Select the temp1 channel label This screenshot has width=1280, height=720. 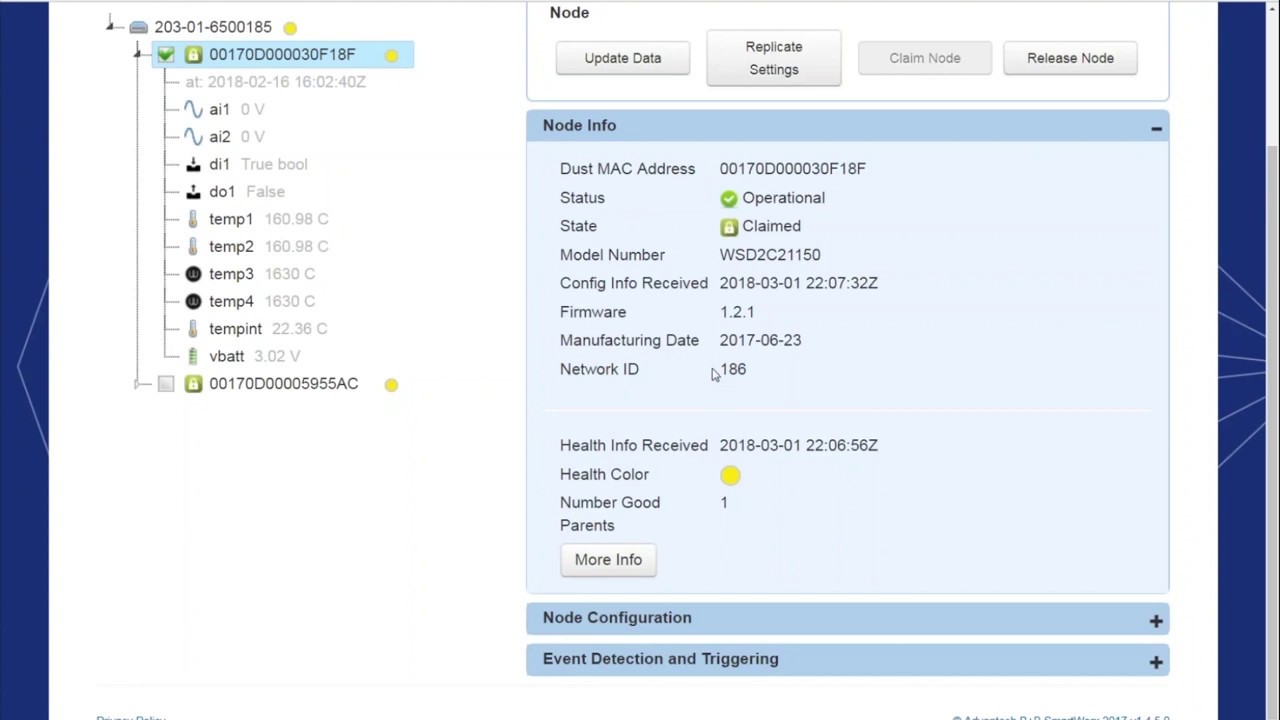point(231,219)
